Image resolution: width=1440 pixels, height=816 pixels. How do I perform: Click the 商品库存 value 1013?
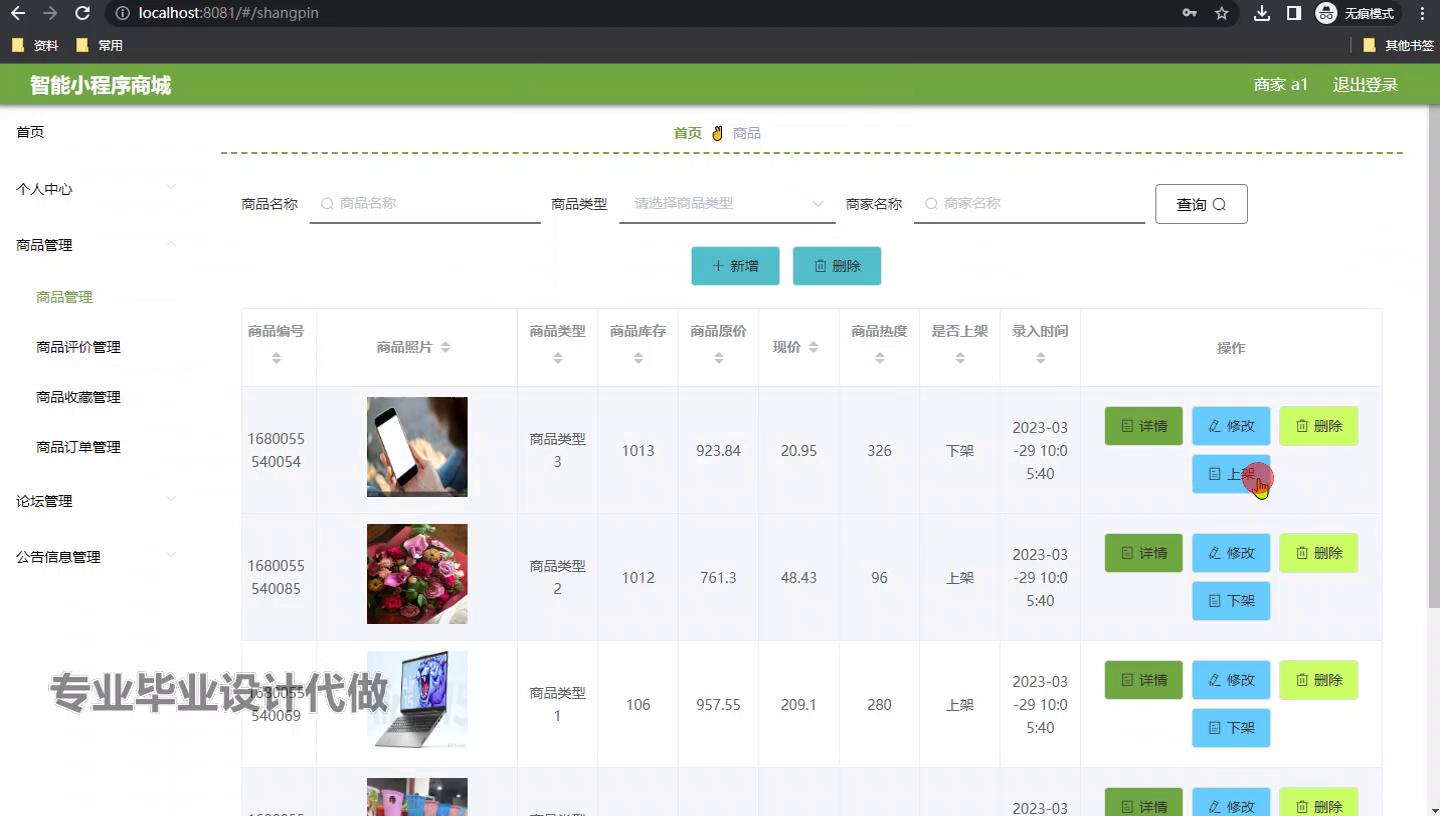(638, 451)
